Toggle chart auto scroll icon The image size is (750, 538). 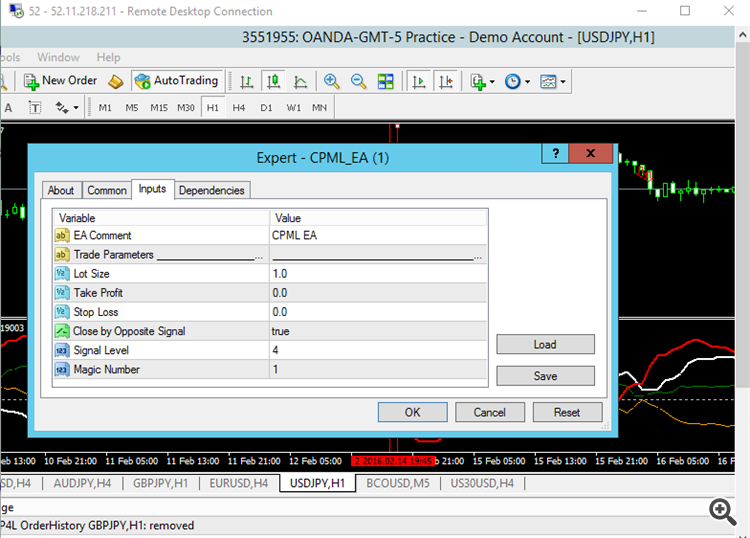(x=419, y=82)
